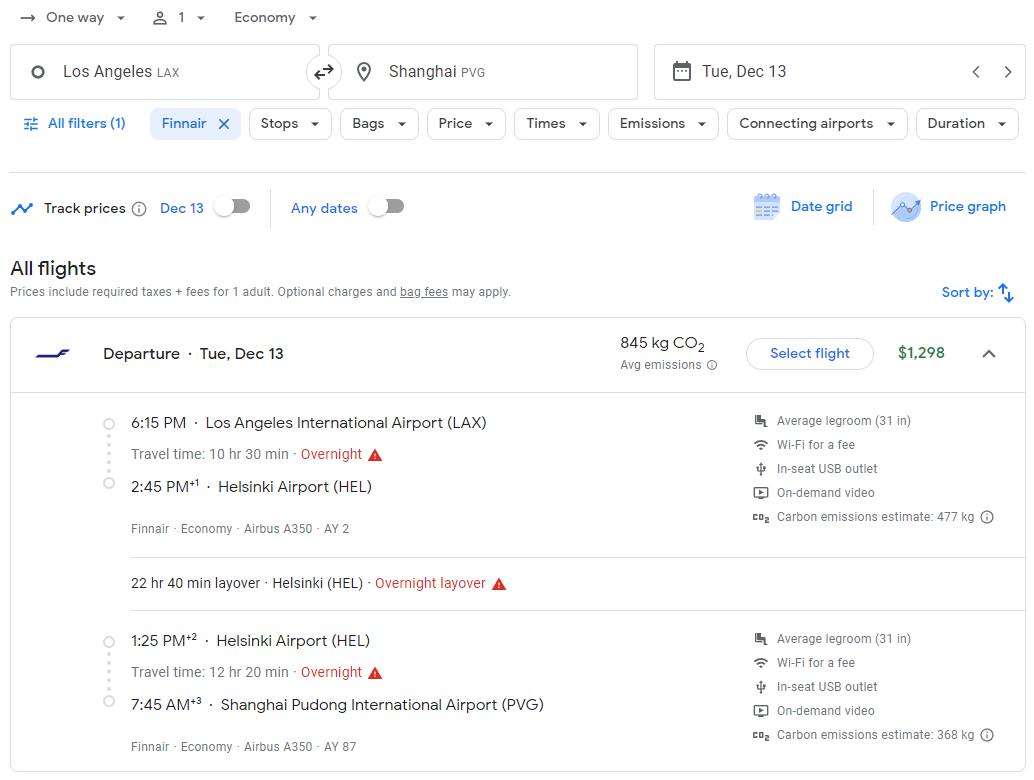Remove the Finnair filter chip
1034x780 pixels.
(224, 124)
